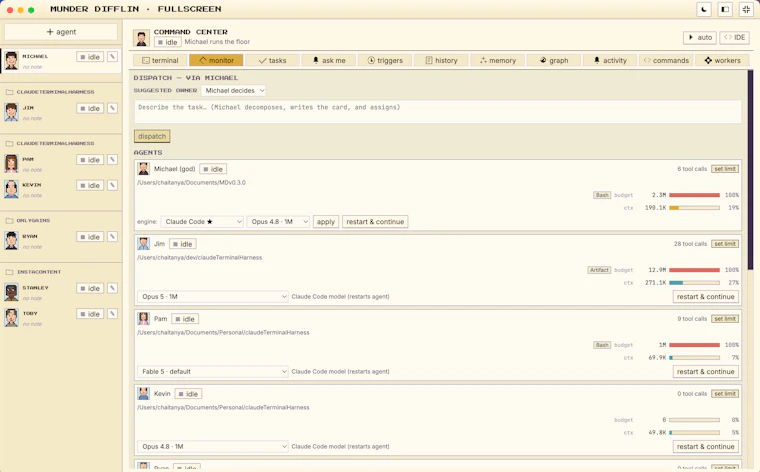
Task: Open Michael's Claude Code engine dropdown
Action: tap(202, 221)
